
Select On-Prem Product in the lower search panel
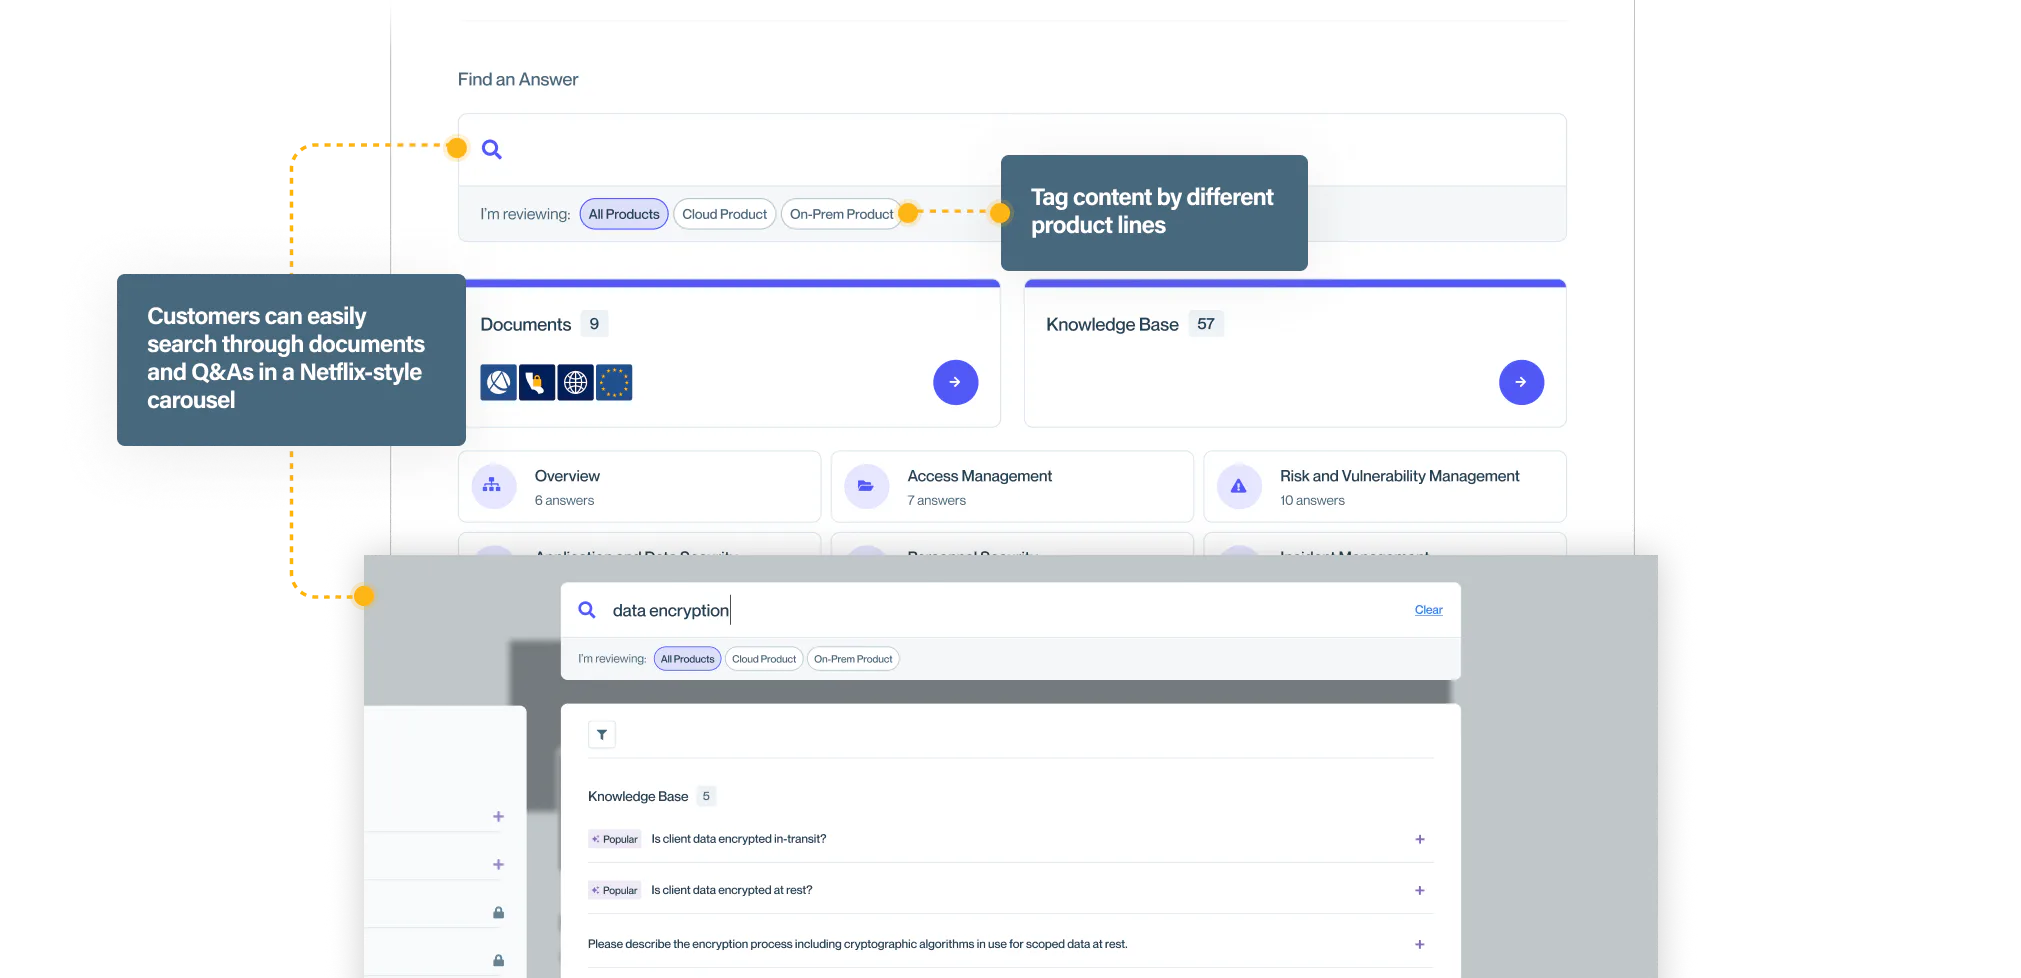(x=853, y=659)
